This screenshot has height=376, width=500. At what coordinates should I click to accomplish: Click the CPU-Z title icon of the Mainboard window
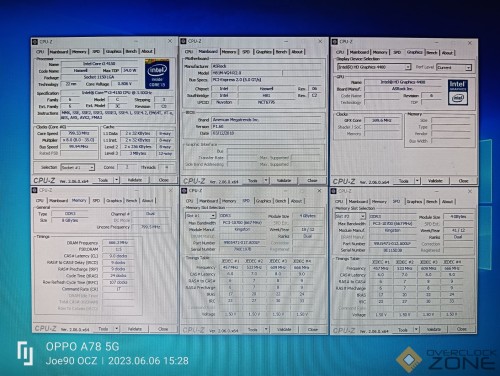point(183,41)
